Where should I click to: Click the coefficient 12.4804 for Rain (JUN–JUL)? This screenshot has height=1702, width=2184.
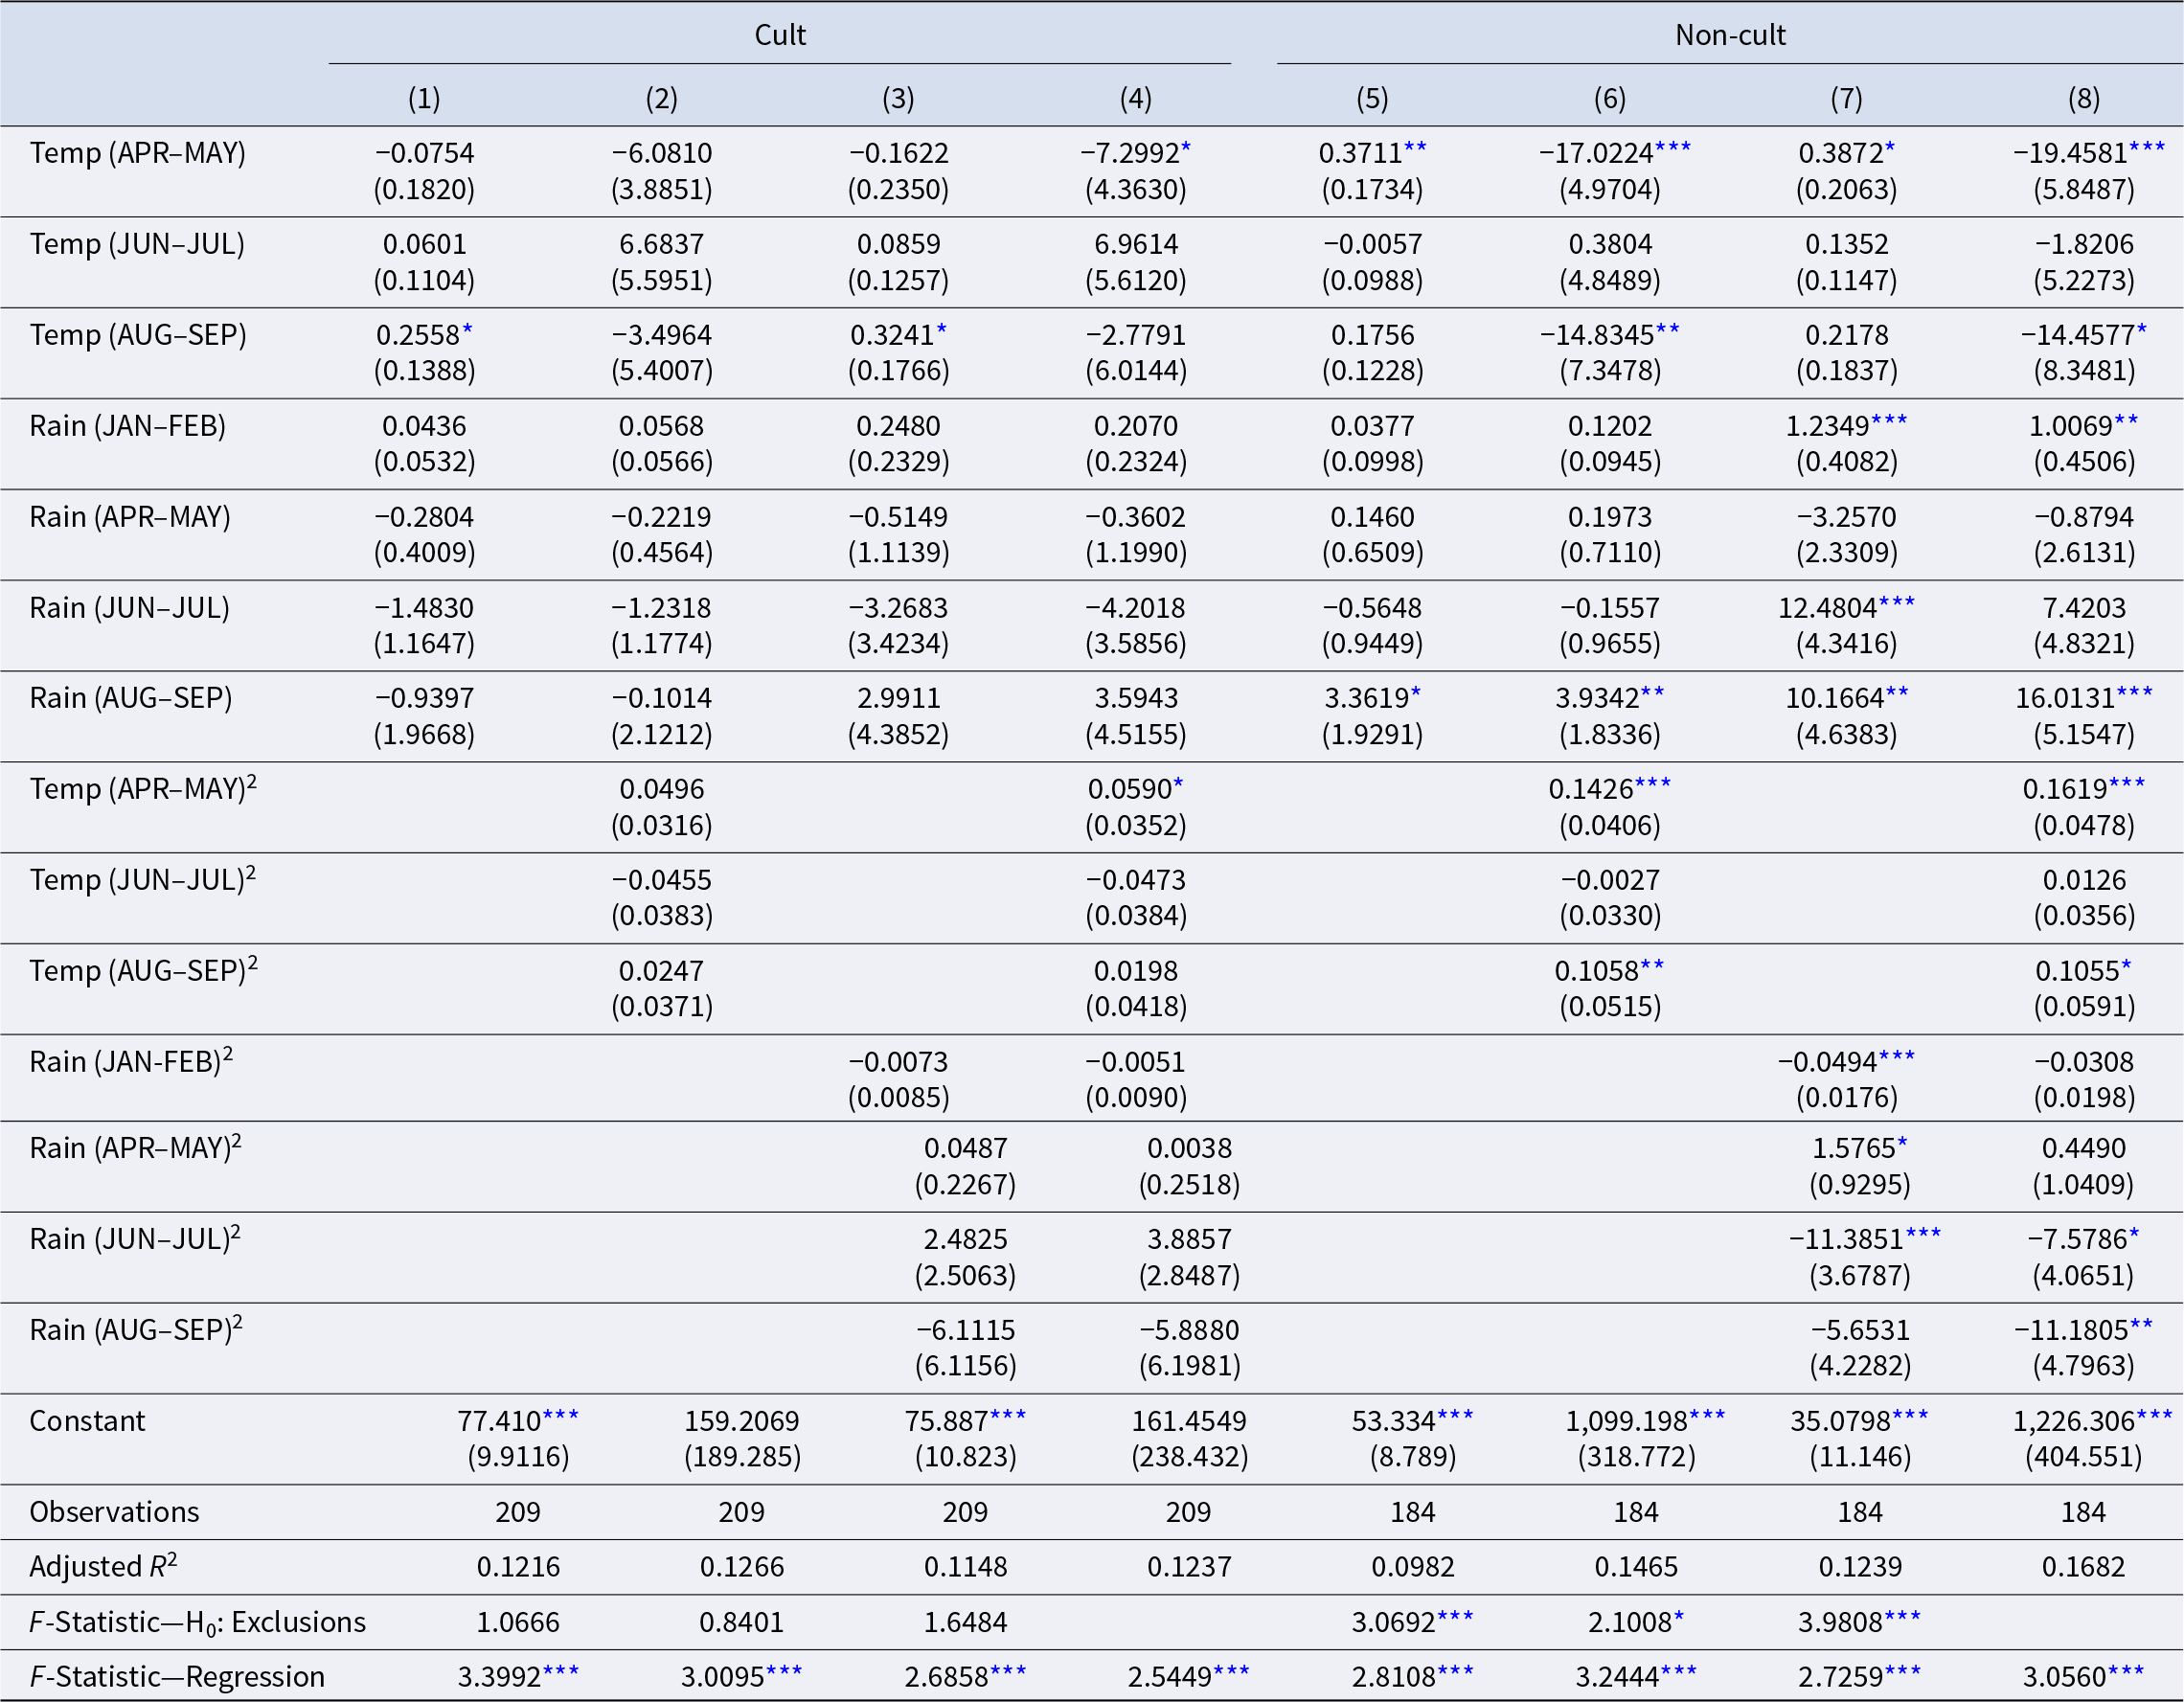point(1828,608)
